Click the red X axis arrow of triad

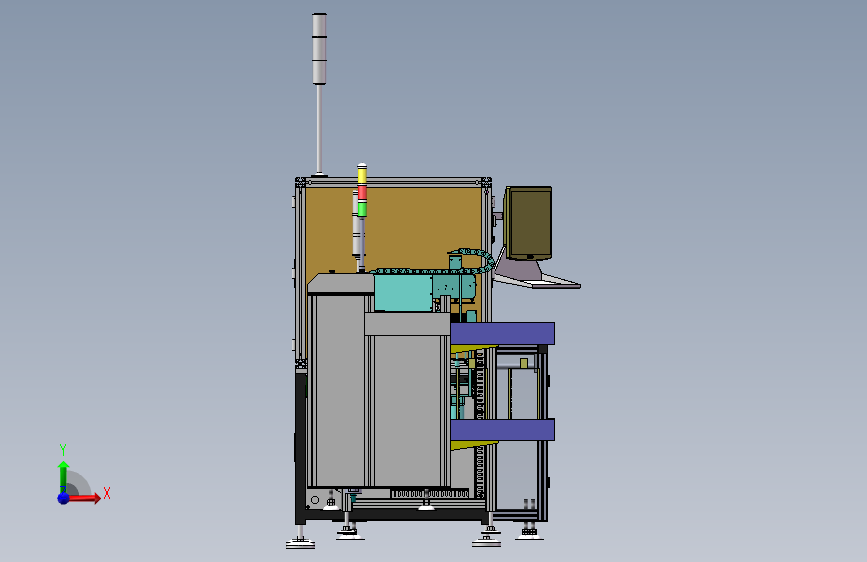(84, 498)
